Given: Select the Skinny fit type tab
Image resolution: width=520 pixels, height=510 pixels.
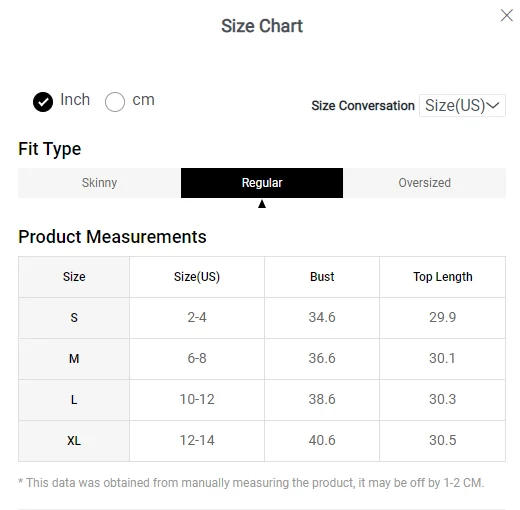Looking at the screenshot, I should [99, 183].
